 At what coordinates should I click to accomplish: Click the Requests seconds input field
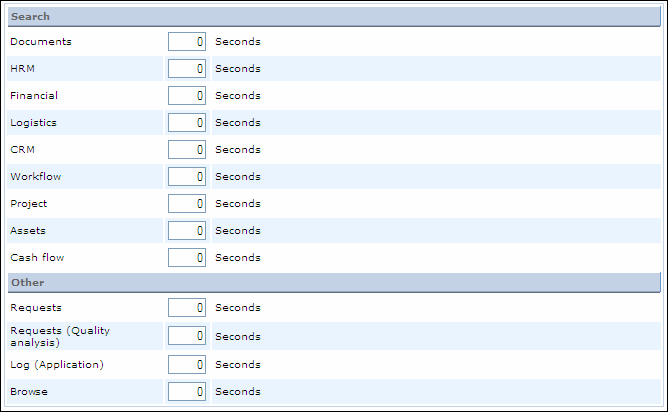pos(187,308)
